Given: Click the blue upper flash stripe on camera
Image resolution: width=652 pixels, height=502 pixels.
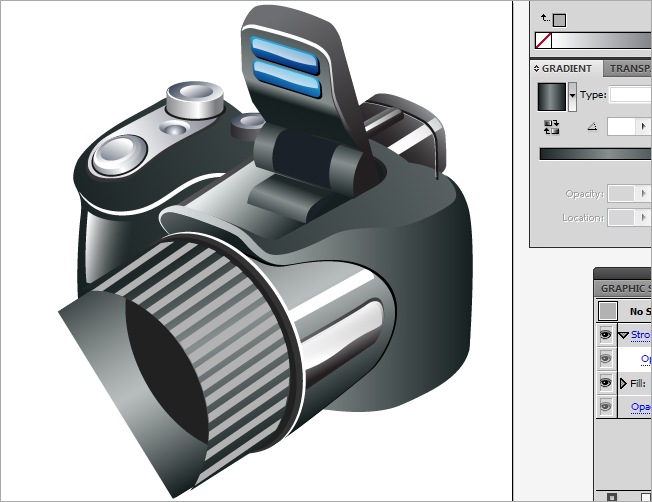Looking at the screenshot, I should pos(284,53).
